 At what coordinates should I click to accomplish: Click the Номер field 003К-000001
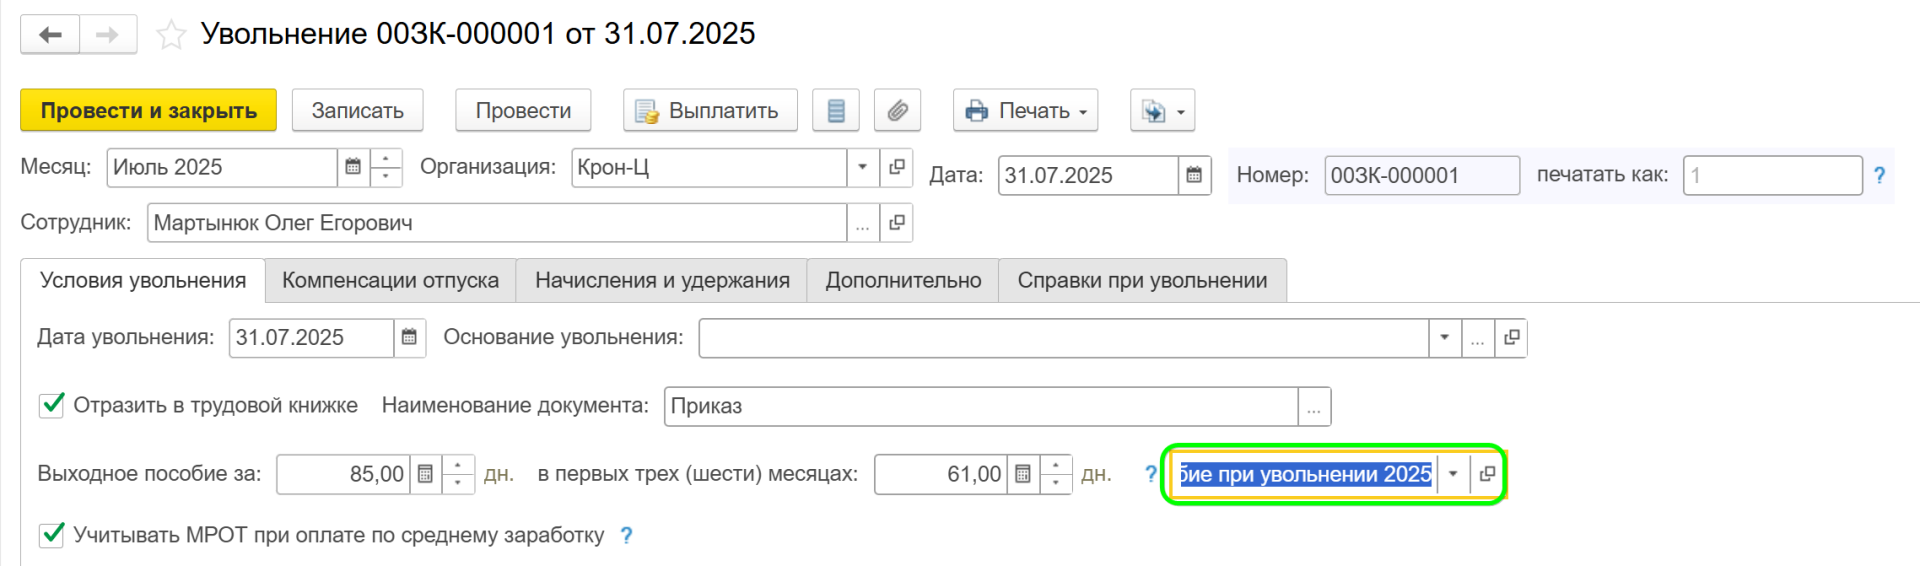tap(1422, 175)
